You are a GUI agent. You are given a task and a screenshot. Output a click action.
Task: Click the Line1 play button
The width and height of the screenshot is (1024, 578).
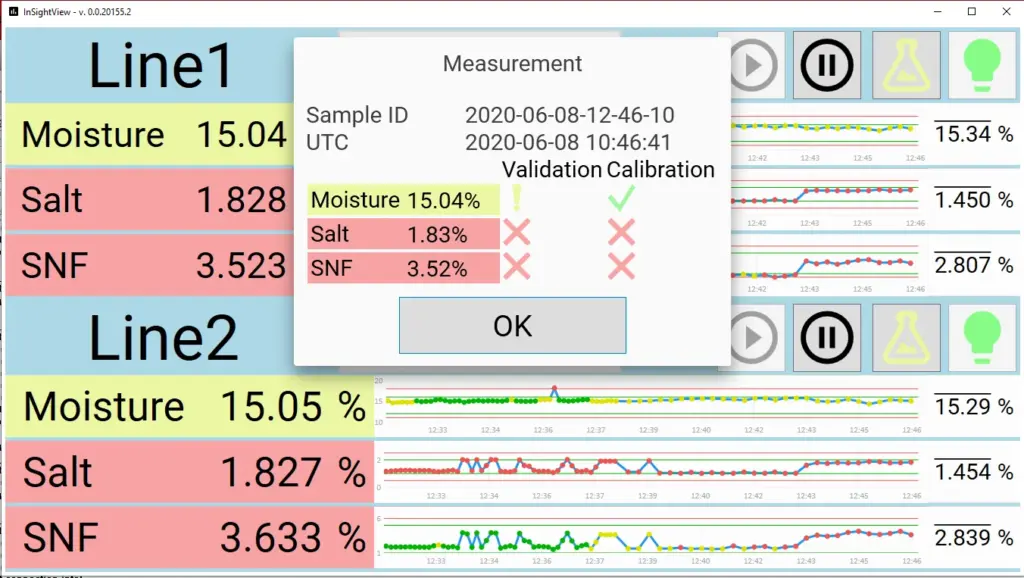click(x=754, y=65)
